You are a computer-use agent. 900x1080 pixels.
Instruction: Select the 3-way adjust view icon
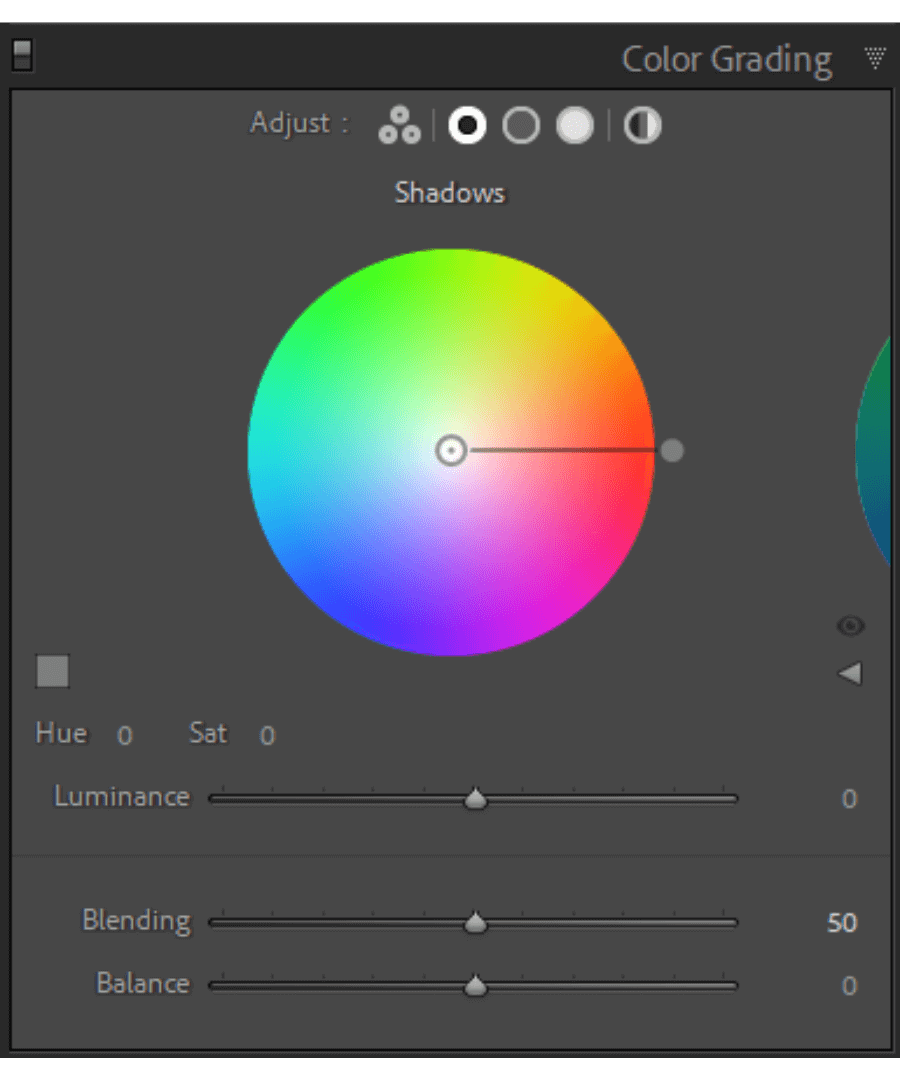point(399,125)
